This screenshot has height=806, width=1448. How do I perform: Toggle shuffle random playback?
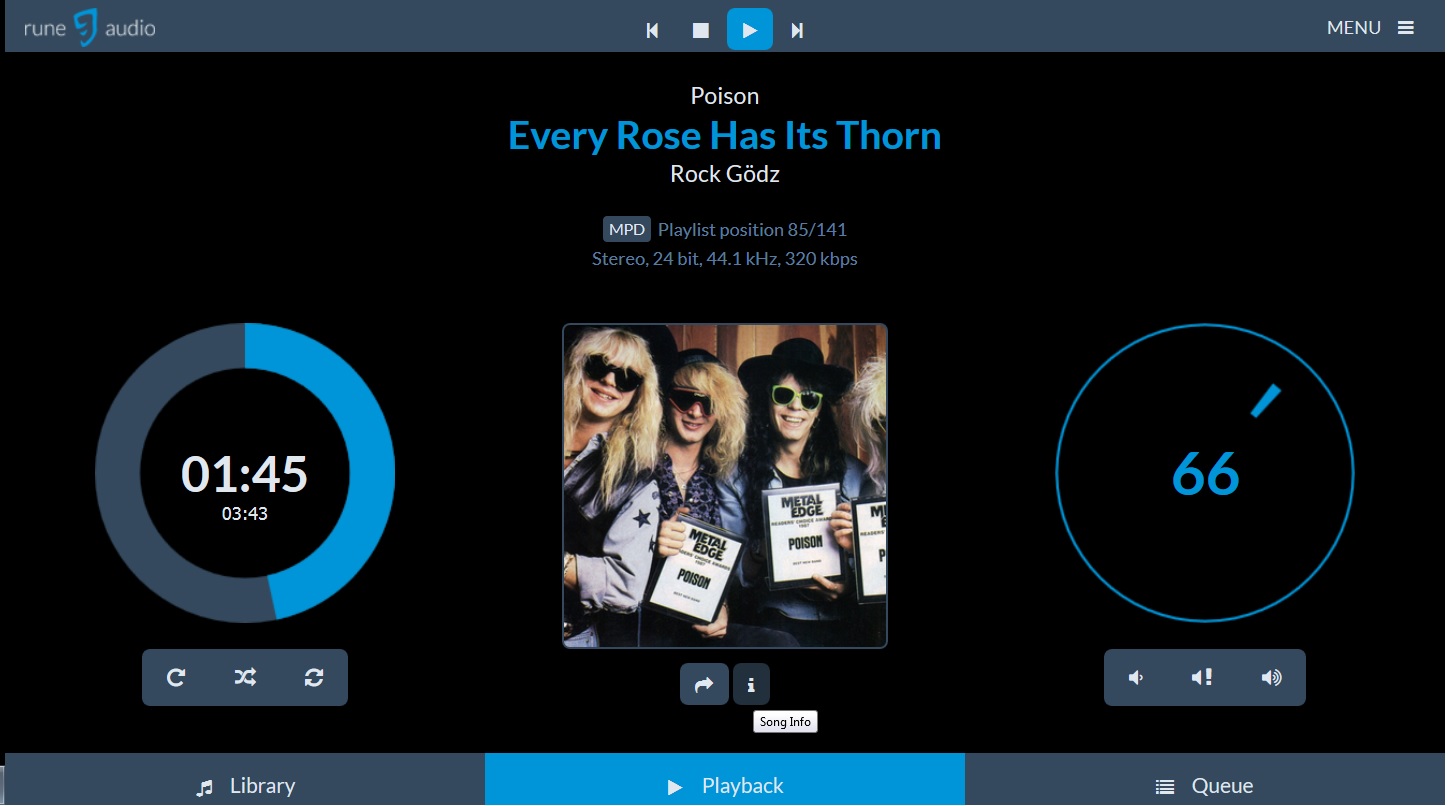click(x=245, y=678)
